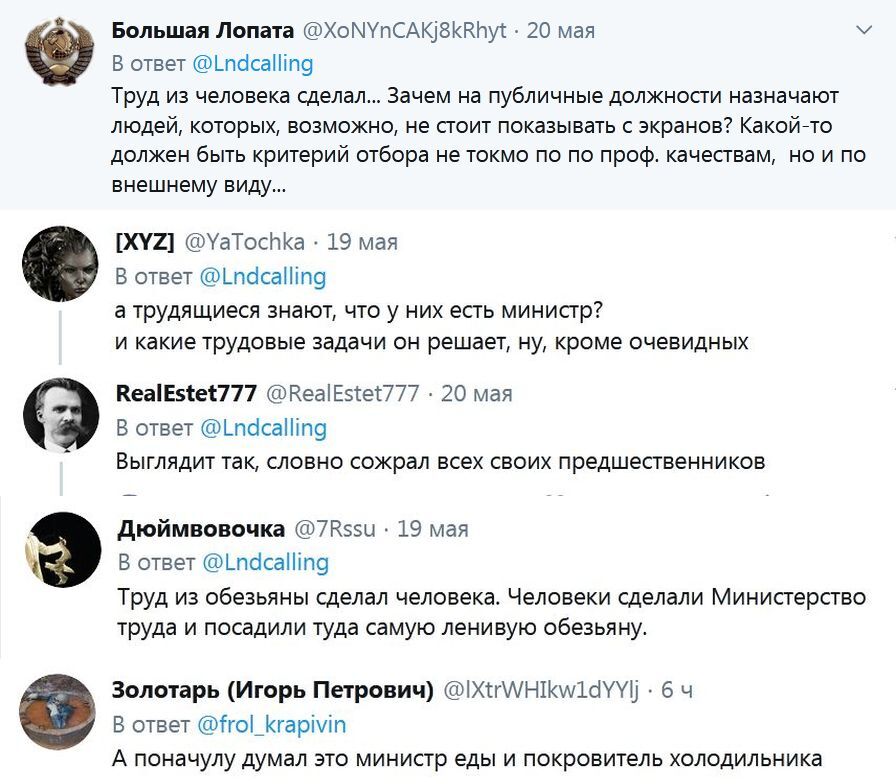Open the Золотарь (Игорь Петрович) profile name
Screen dimensions: 896x784
pyautogui.click(x=272, y=690)
